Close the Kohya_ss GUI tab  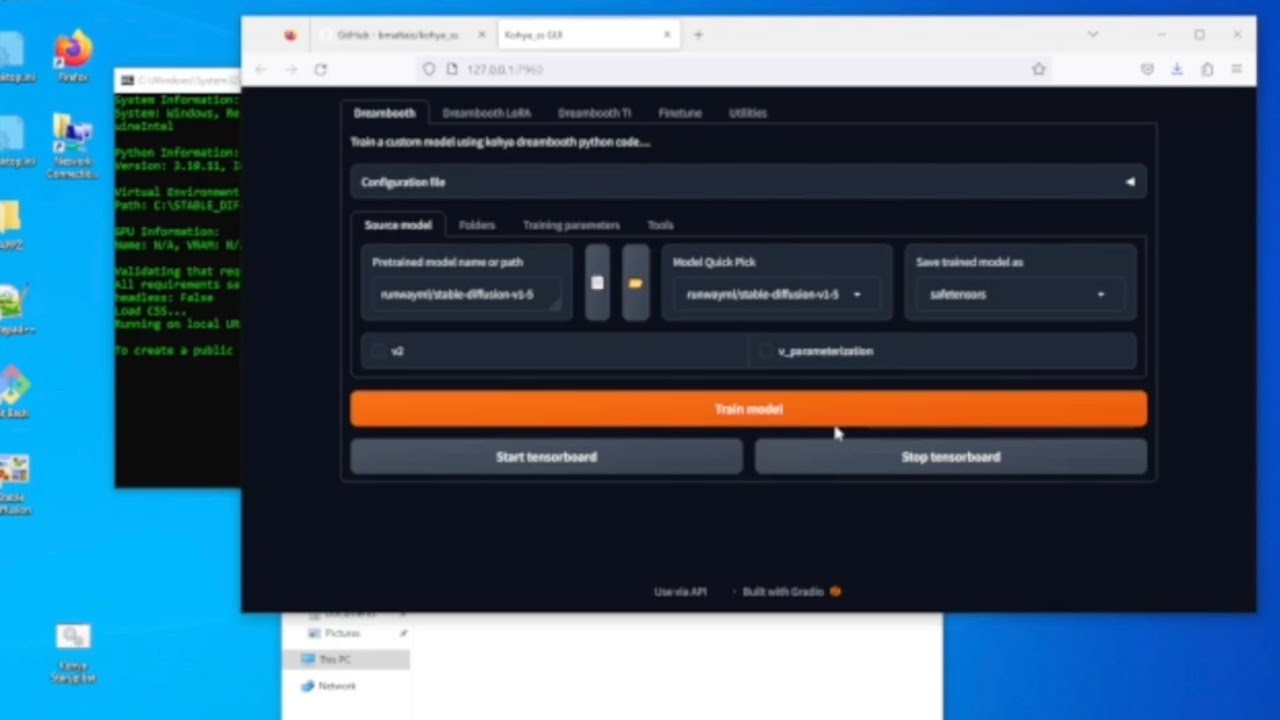tap(667, 35)
